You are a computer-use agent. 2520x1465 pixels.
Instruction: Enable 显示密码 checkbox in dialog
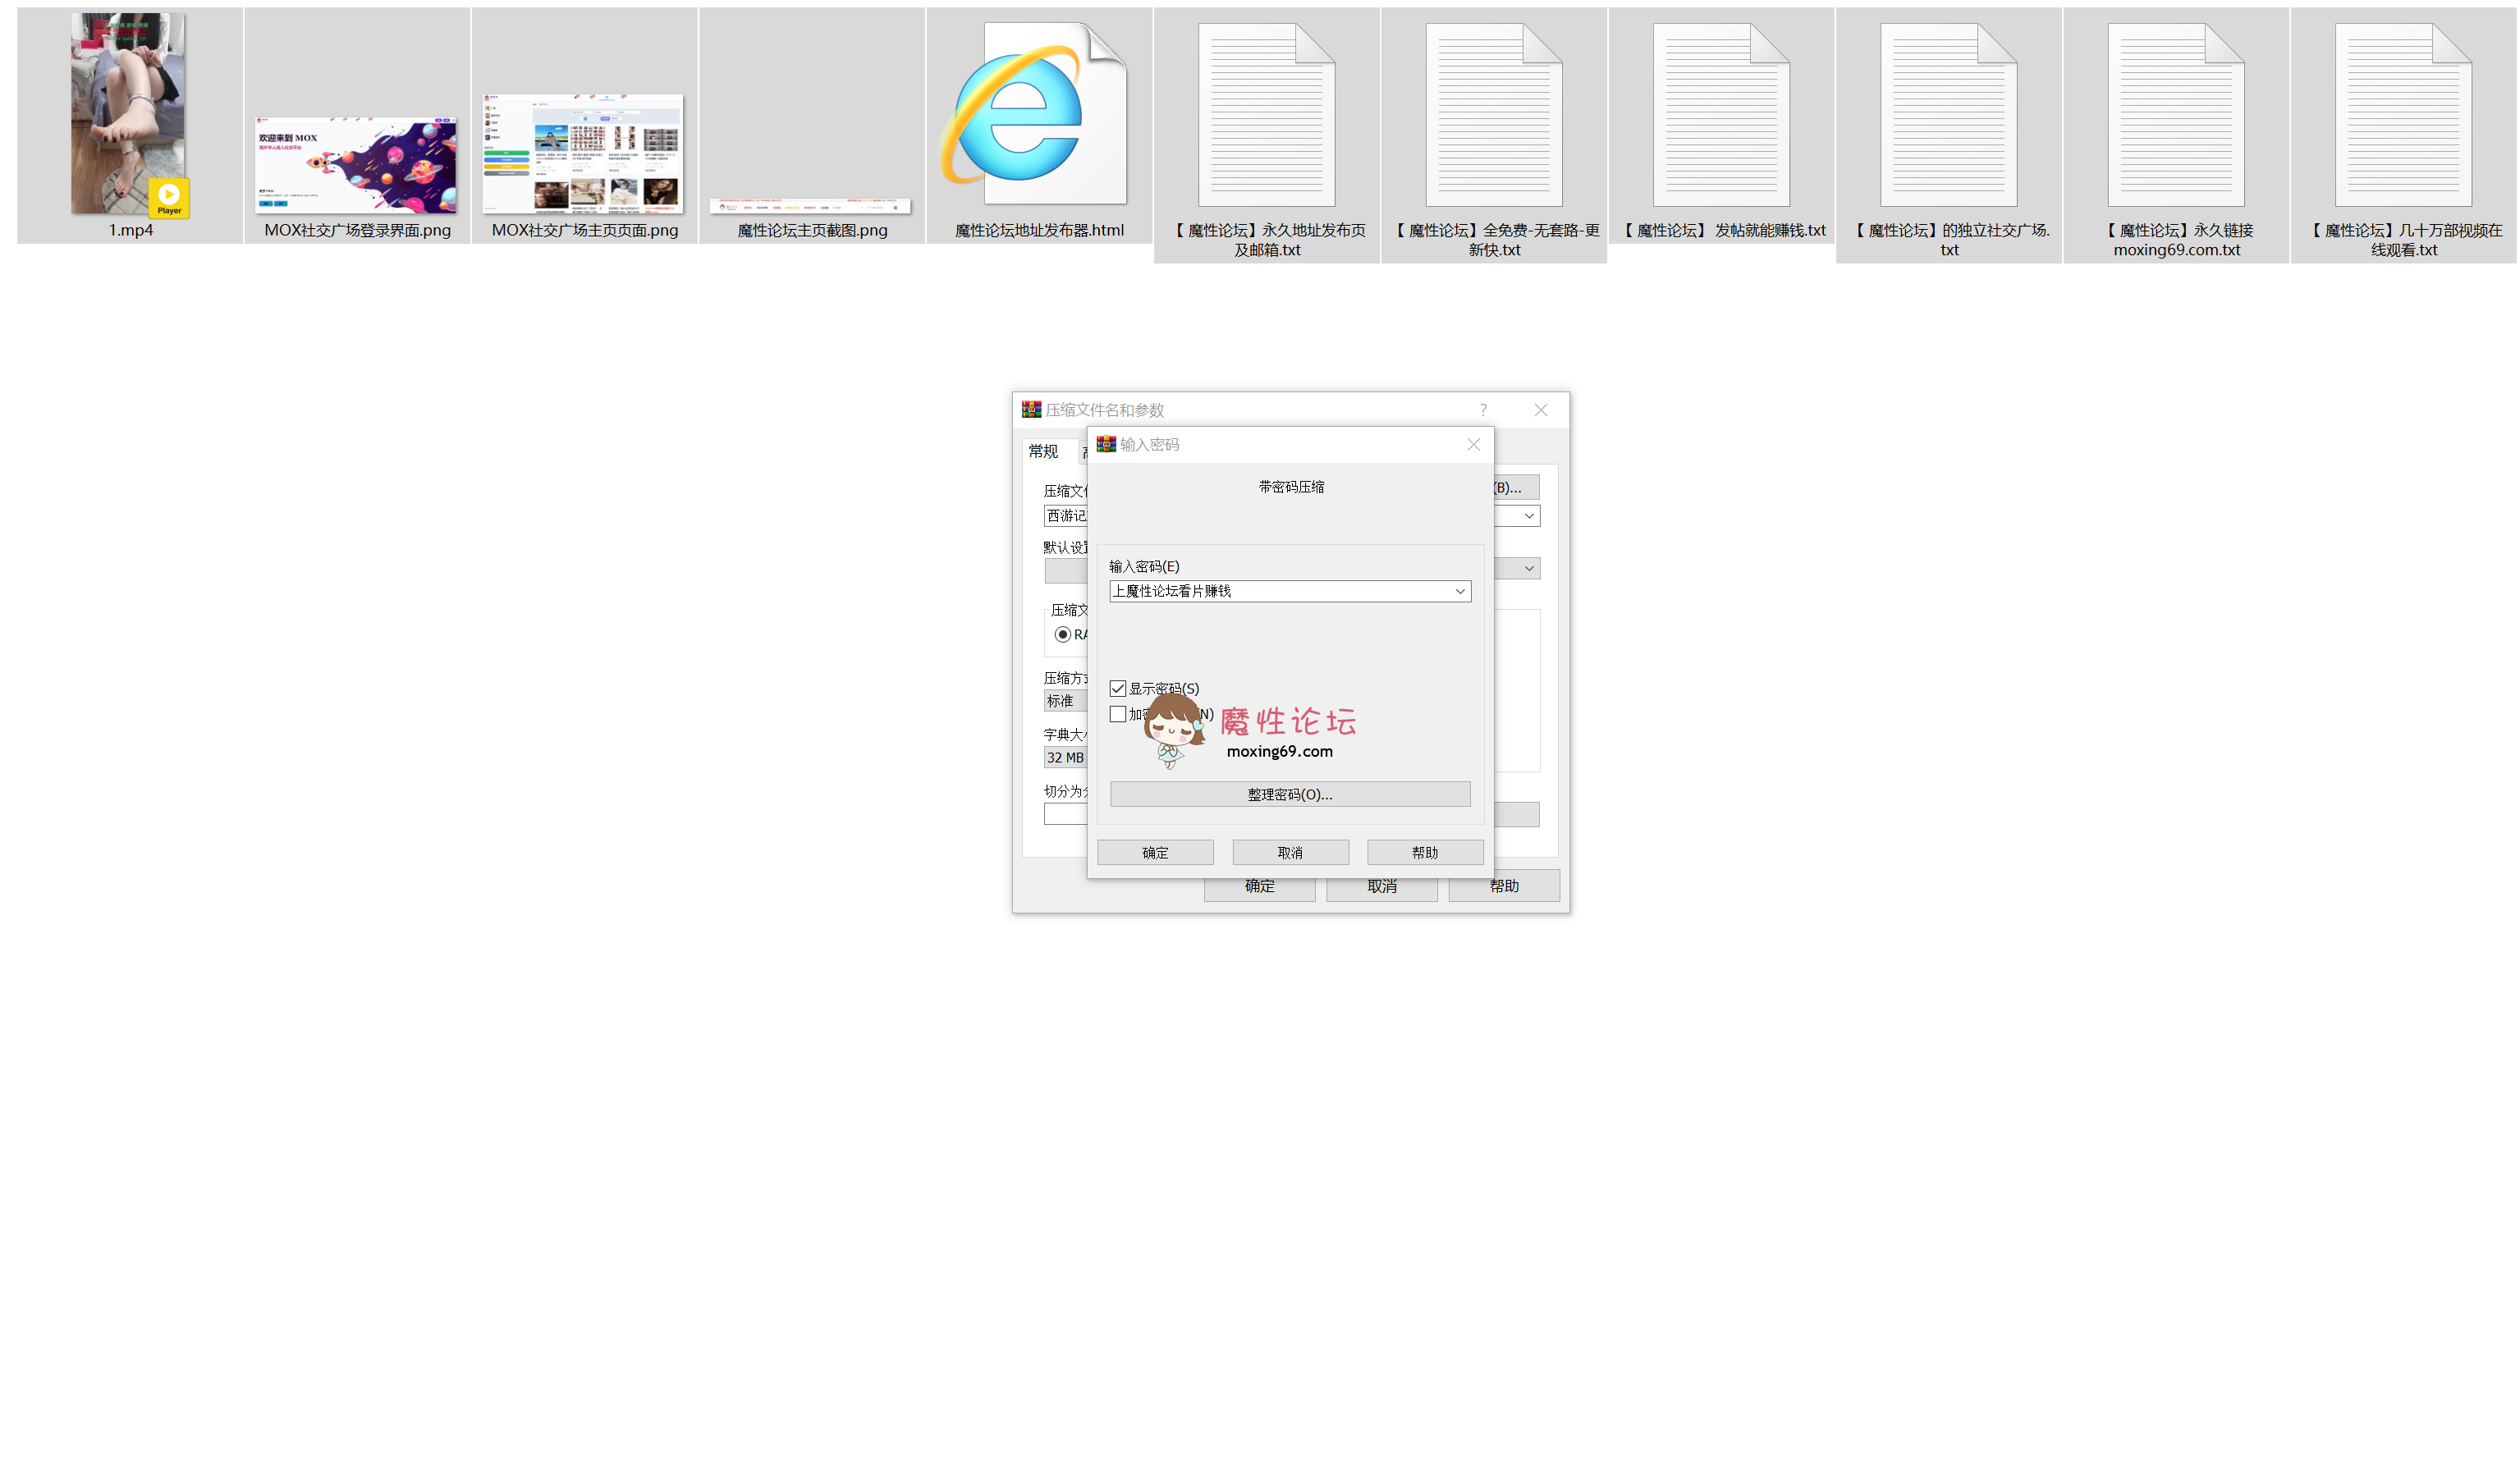1116,687
